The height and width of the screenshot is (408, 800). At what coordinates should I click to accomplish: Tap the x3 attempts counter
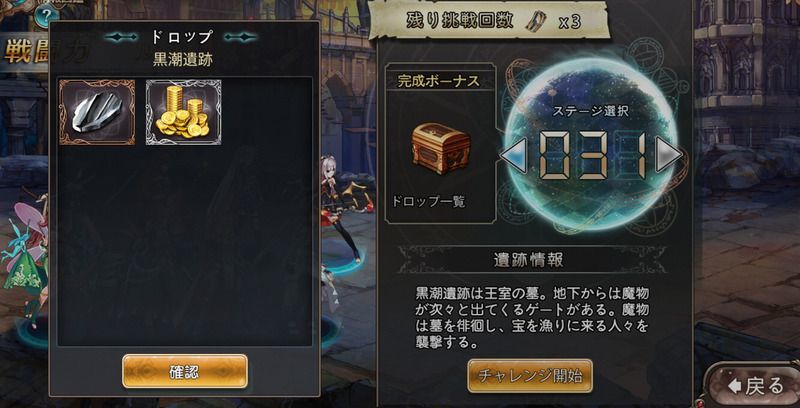569,22
